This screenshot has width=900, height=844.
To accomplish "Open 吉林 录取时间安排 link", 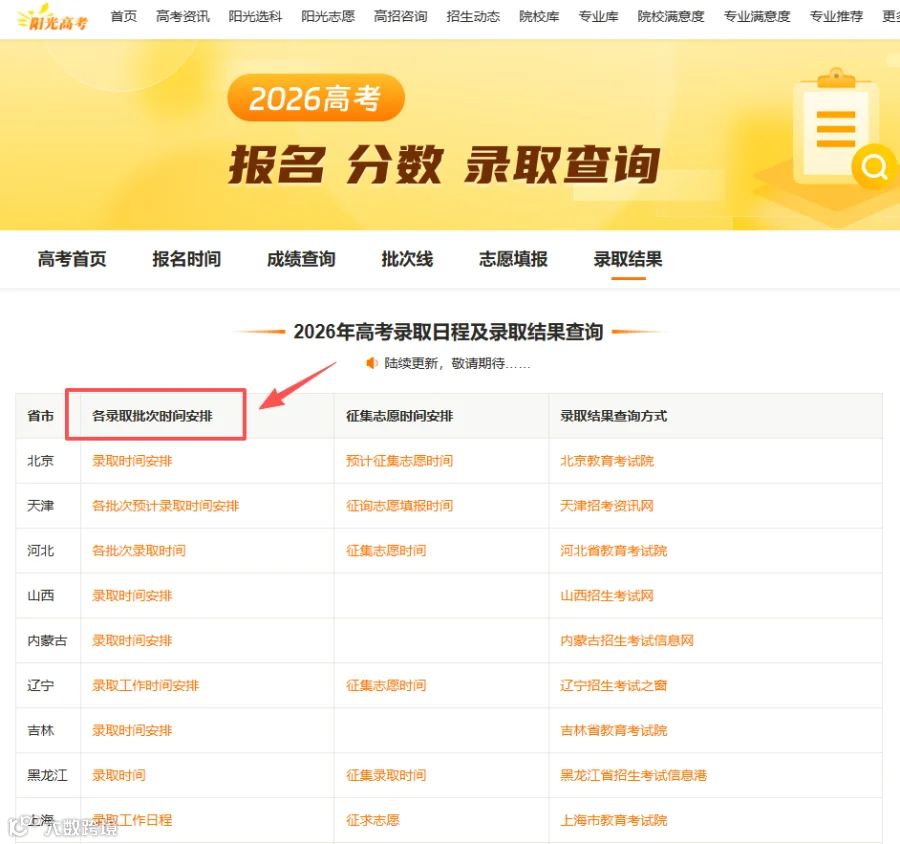I will (x=132, y=730).
